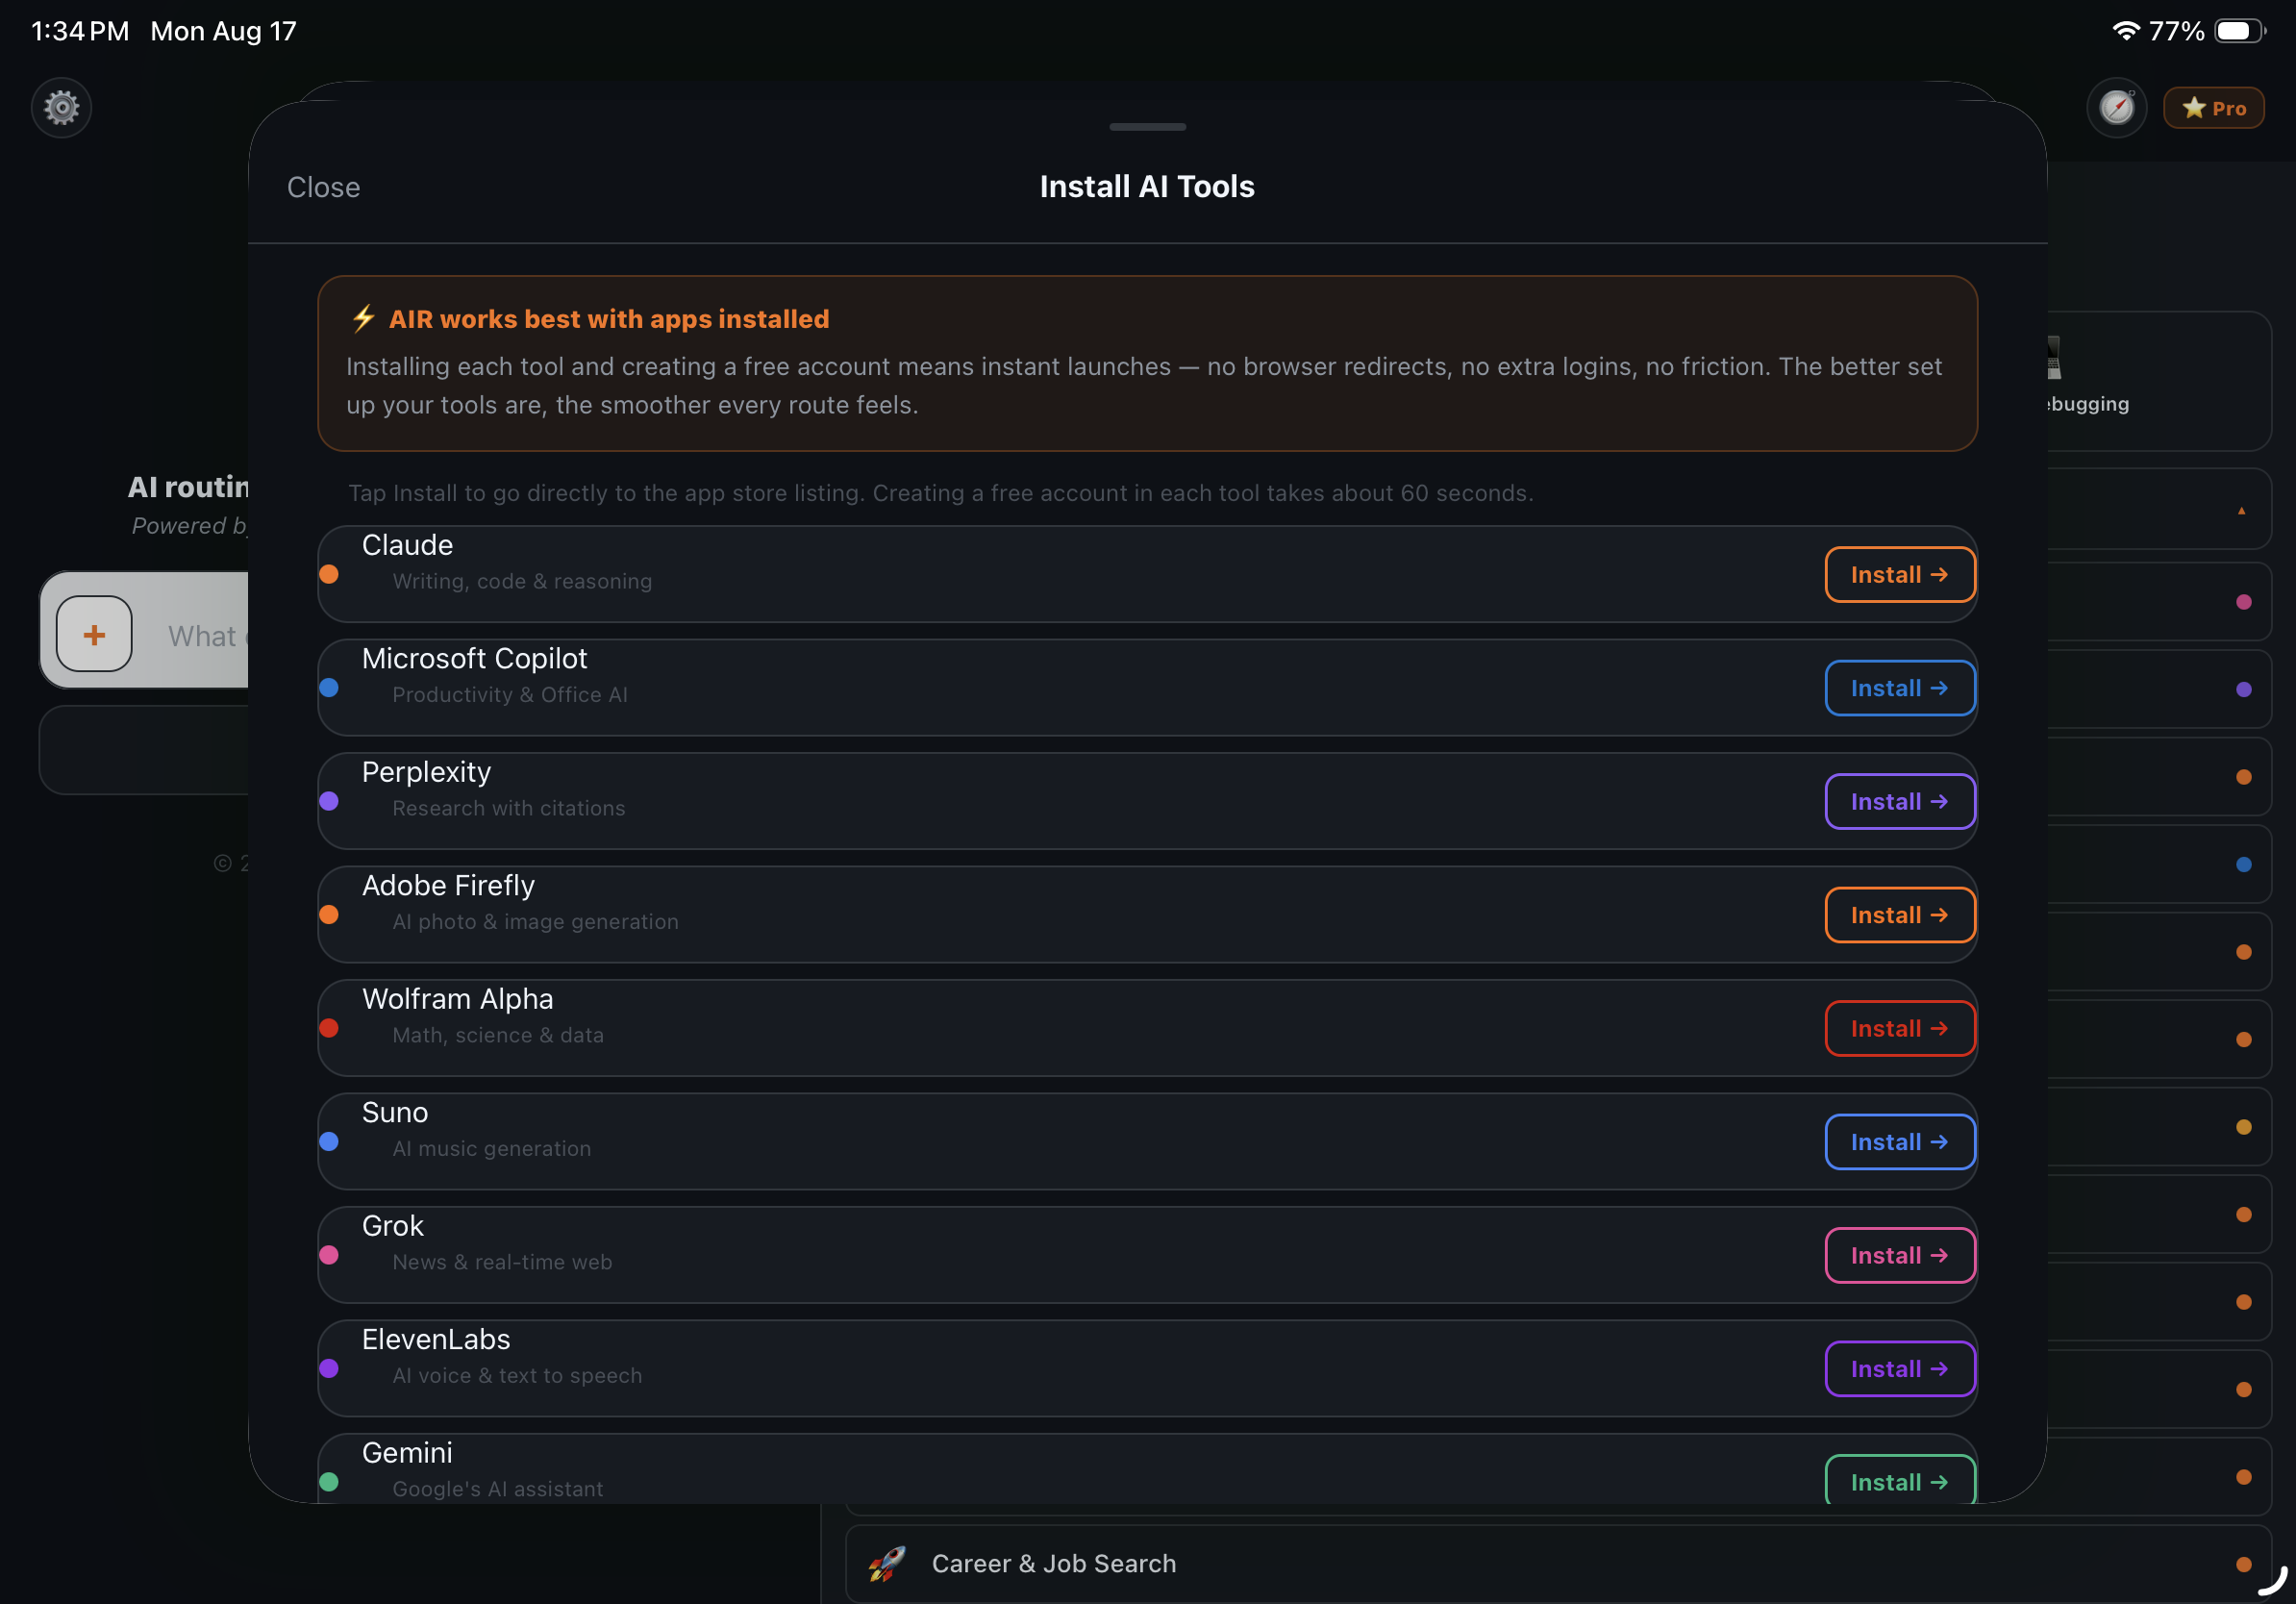Screen dimensions: 2296x1604
Task: Select the Perplexity row title
Action: tap(426, 772)
